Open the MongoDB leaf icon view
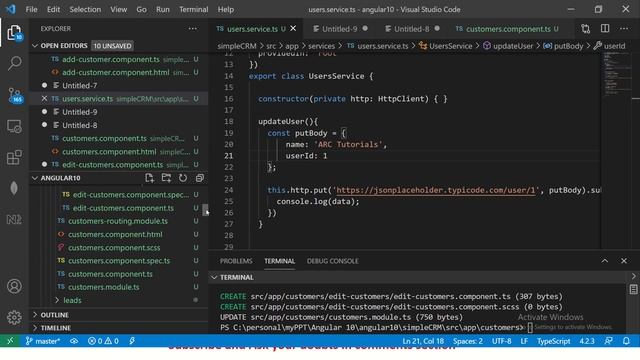 pyautogui.click(x=14, y=188)
